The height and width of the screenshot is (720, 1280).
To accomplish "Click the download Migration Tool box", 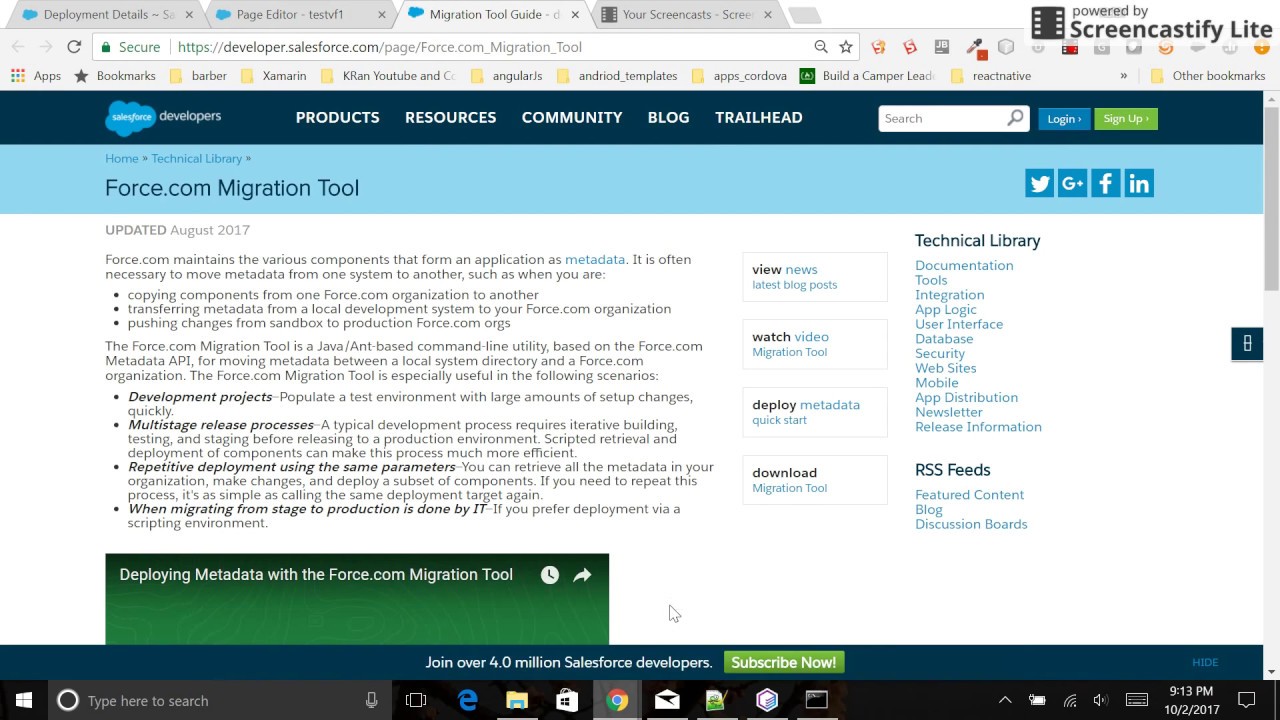I will click(x=815, y=480).
